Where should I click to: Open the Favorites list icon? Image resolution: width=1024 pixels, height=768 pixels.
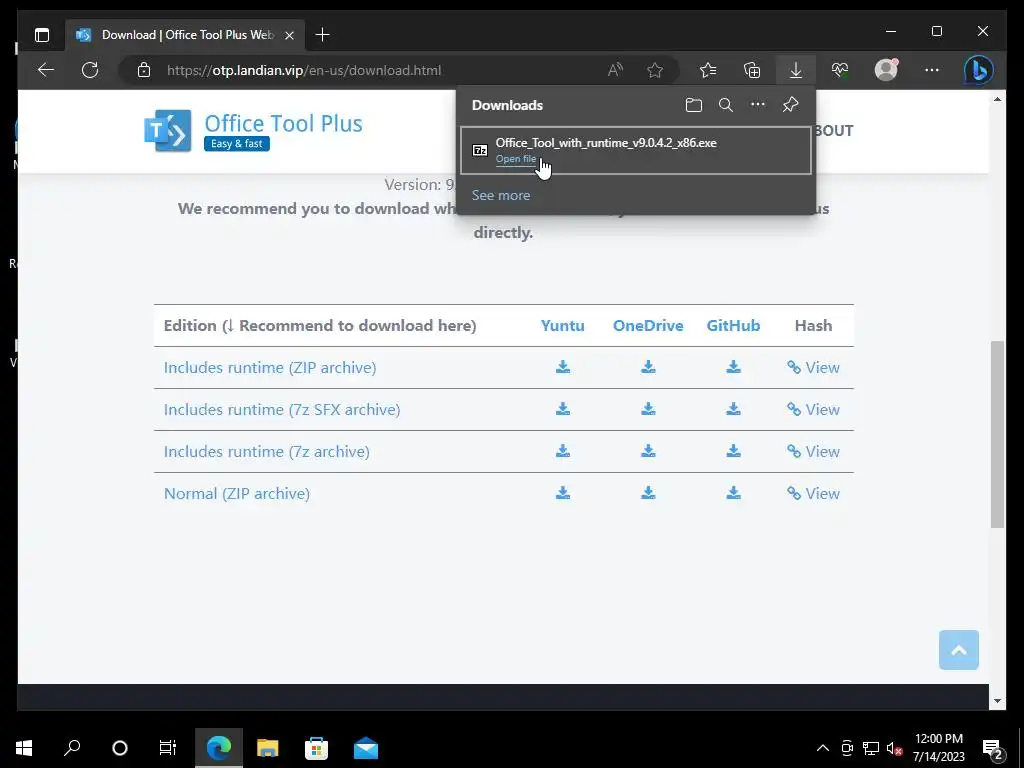click(x=708, y=70)
